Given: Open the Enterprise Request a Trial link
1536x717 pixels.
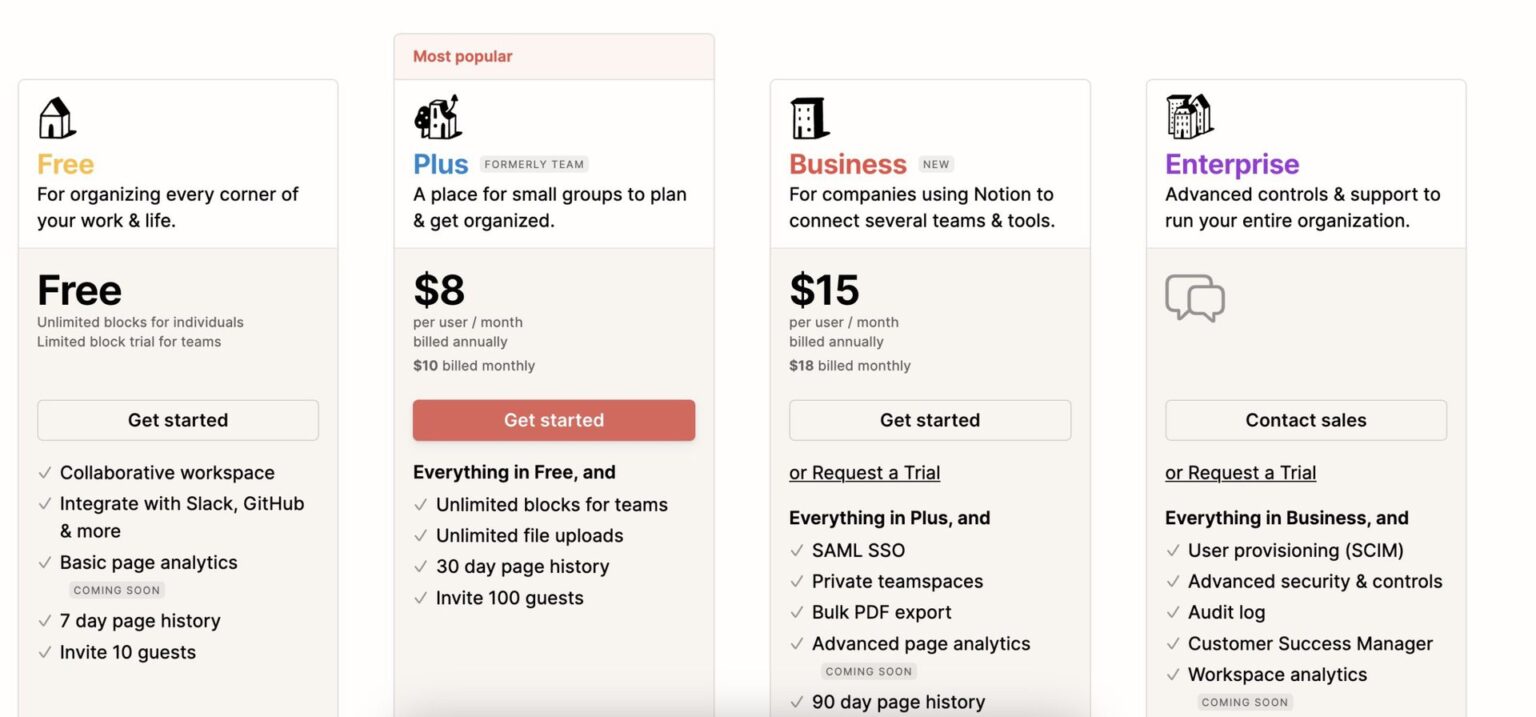Looking at the screenshot, I should coord(1240,473).
